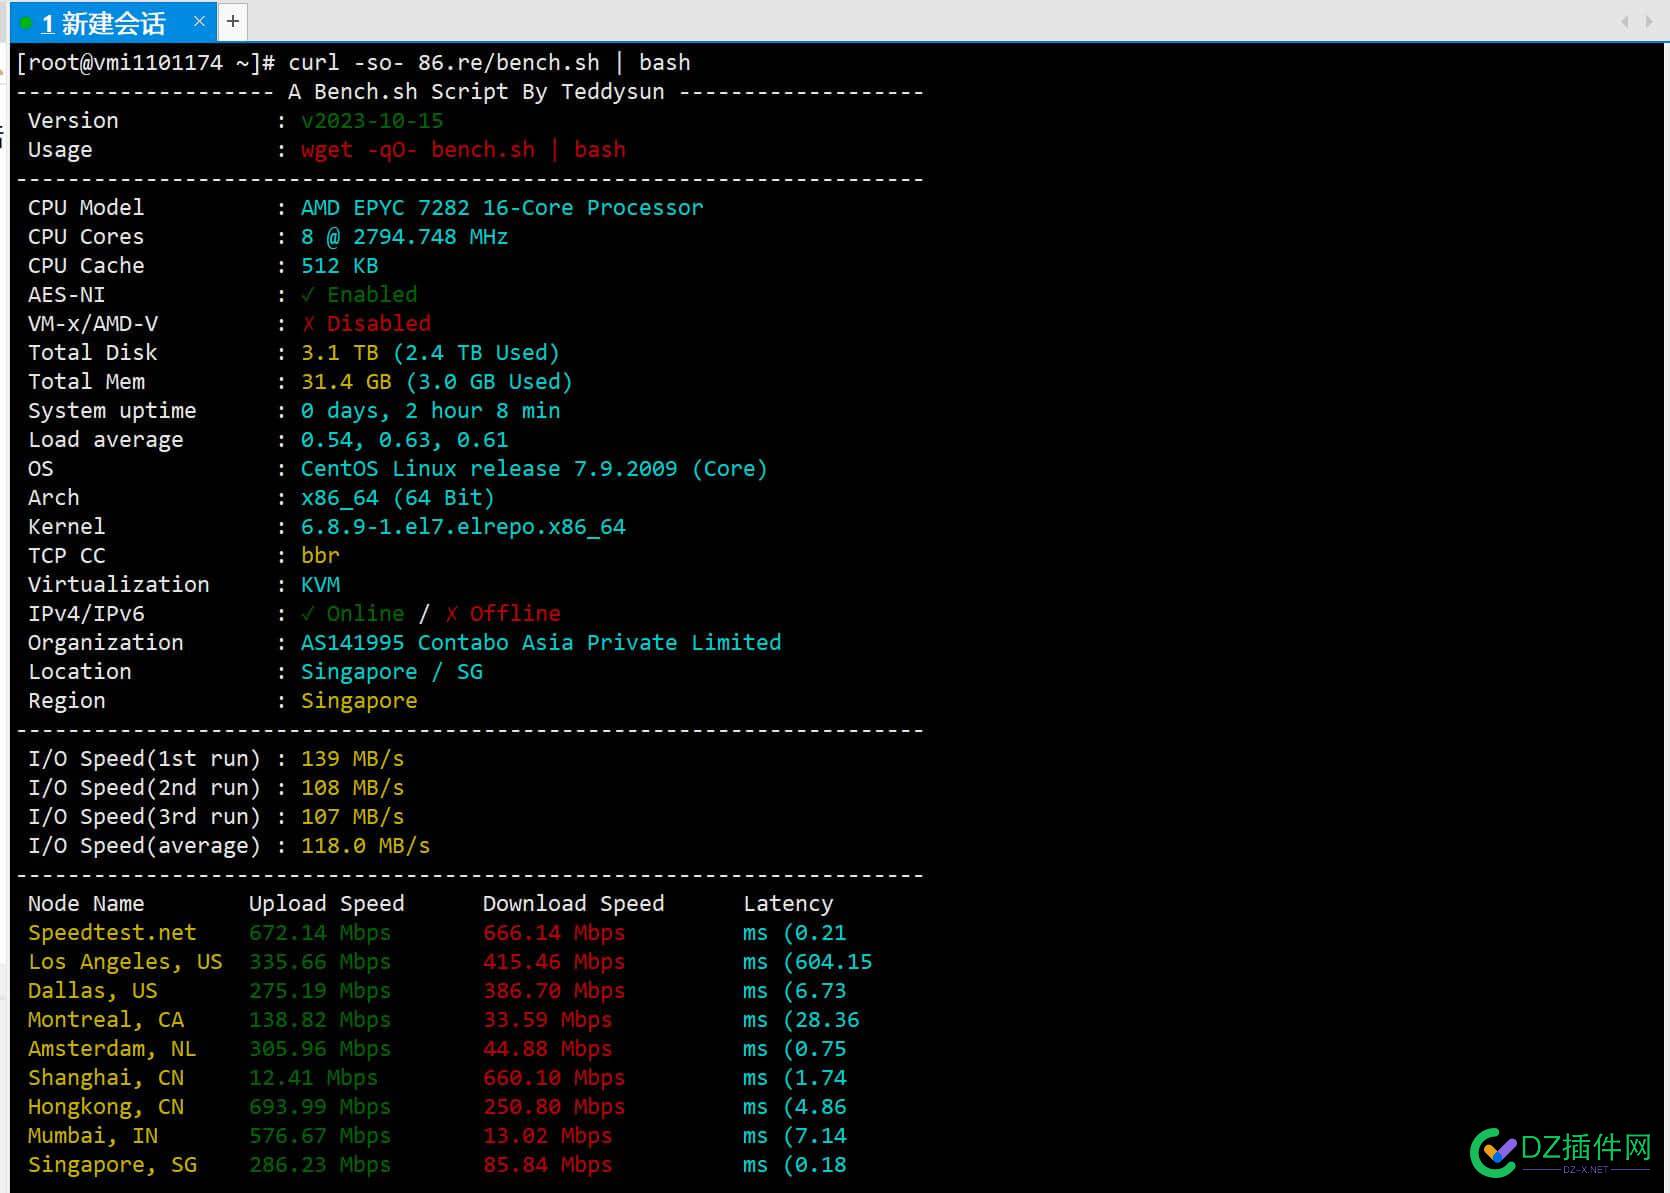Click Shanghai download speed 660.10 Mbps
The height and width of the screenshot is (1193, 1670).
(554, 1077)
